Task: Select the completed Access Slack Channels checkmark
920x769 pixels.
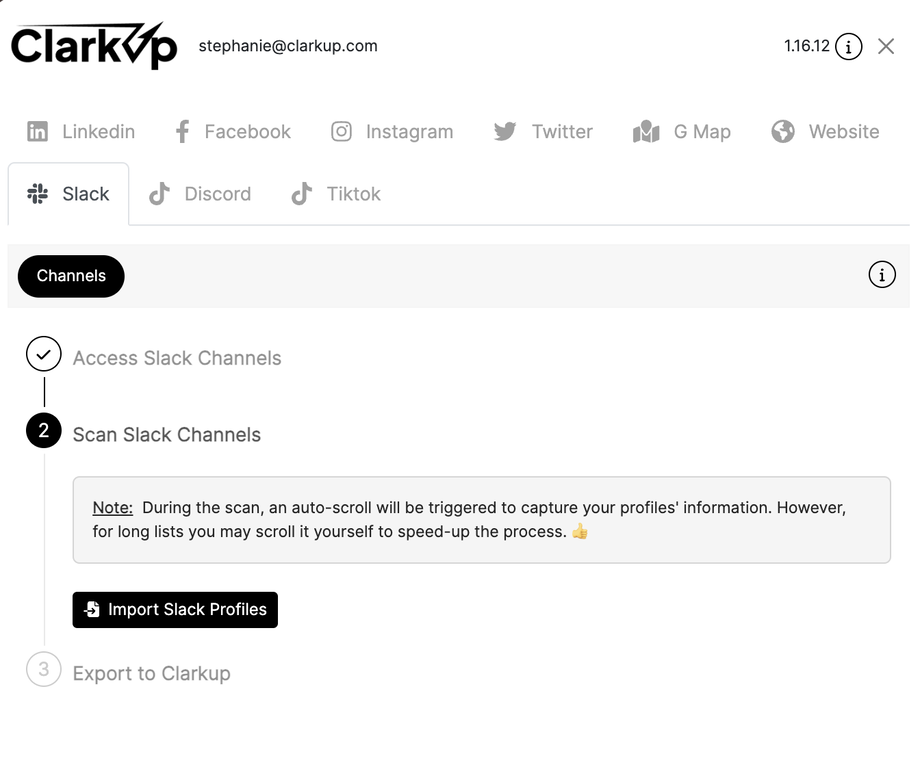Action: [x=43, y=354]
